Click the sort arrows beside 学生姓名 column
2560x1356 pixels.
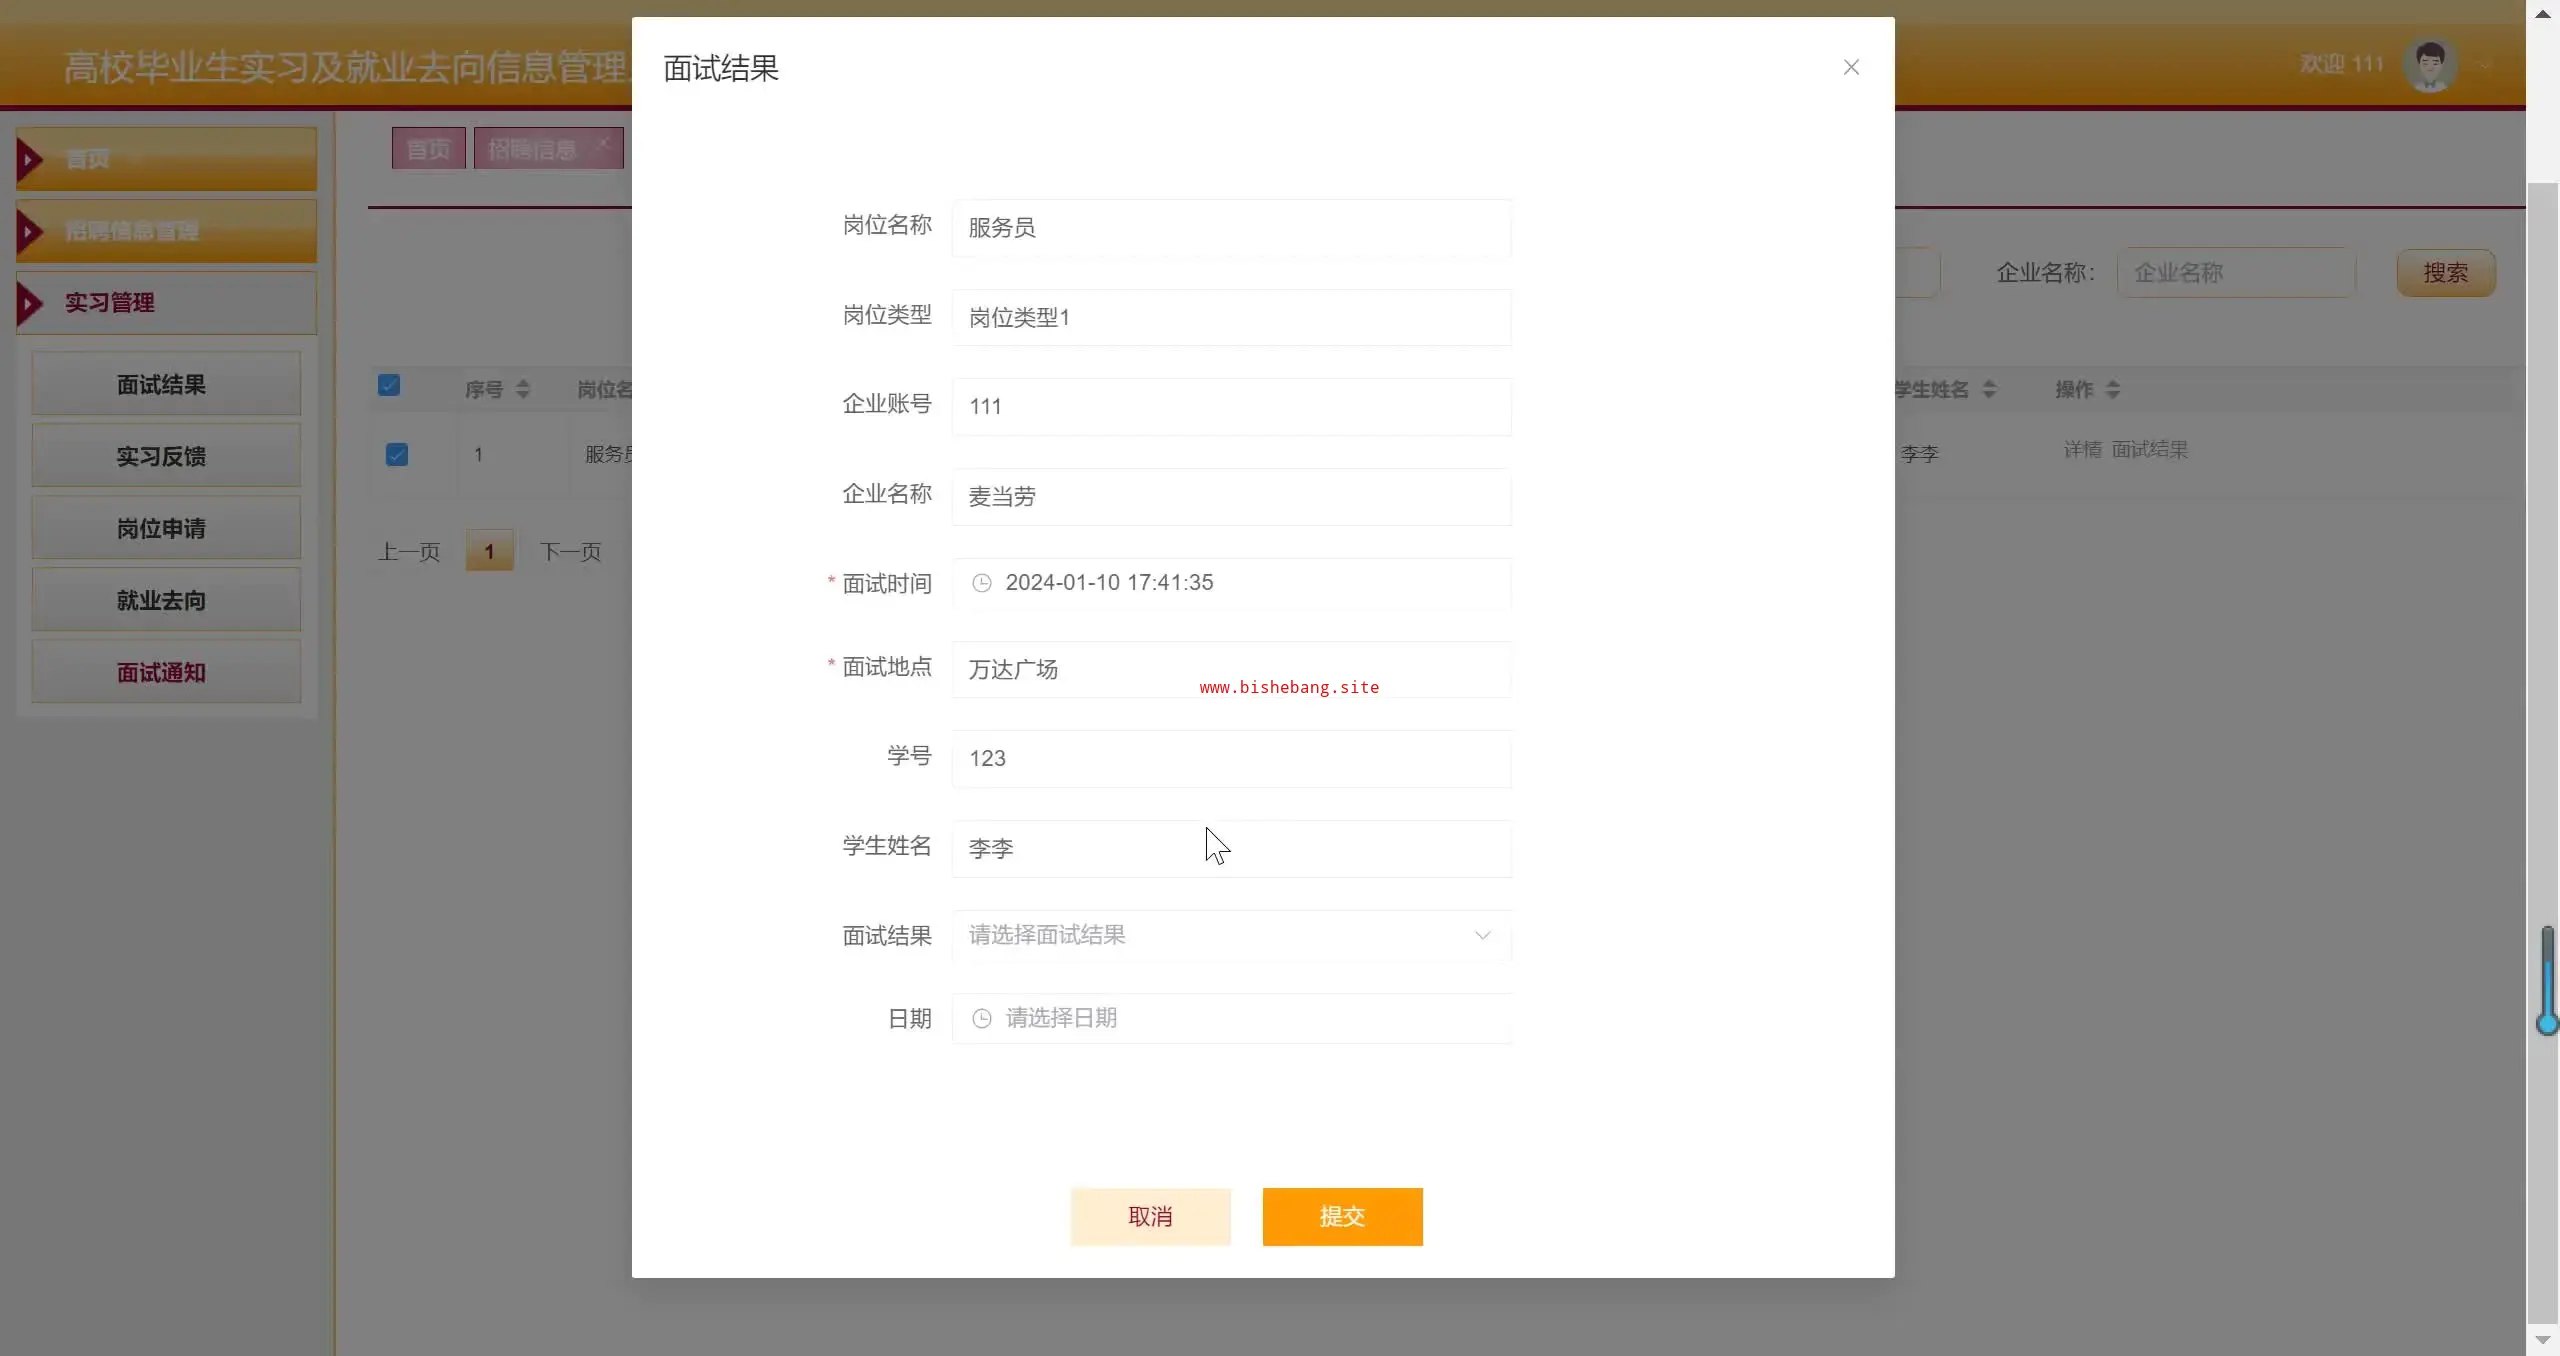(x=1989, y=389)
